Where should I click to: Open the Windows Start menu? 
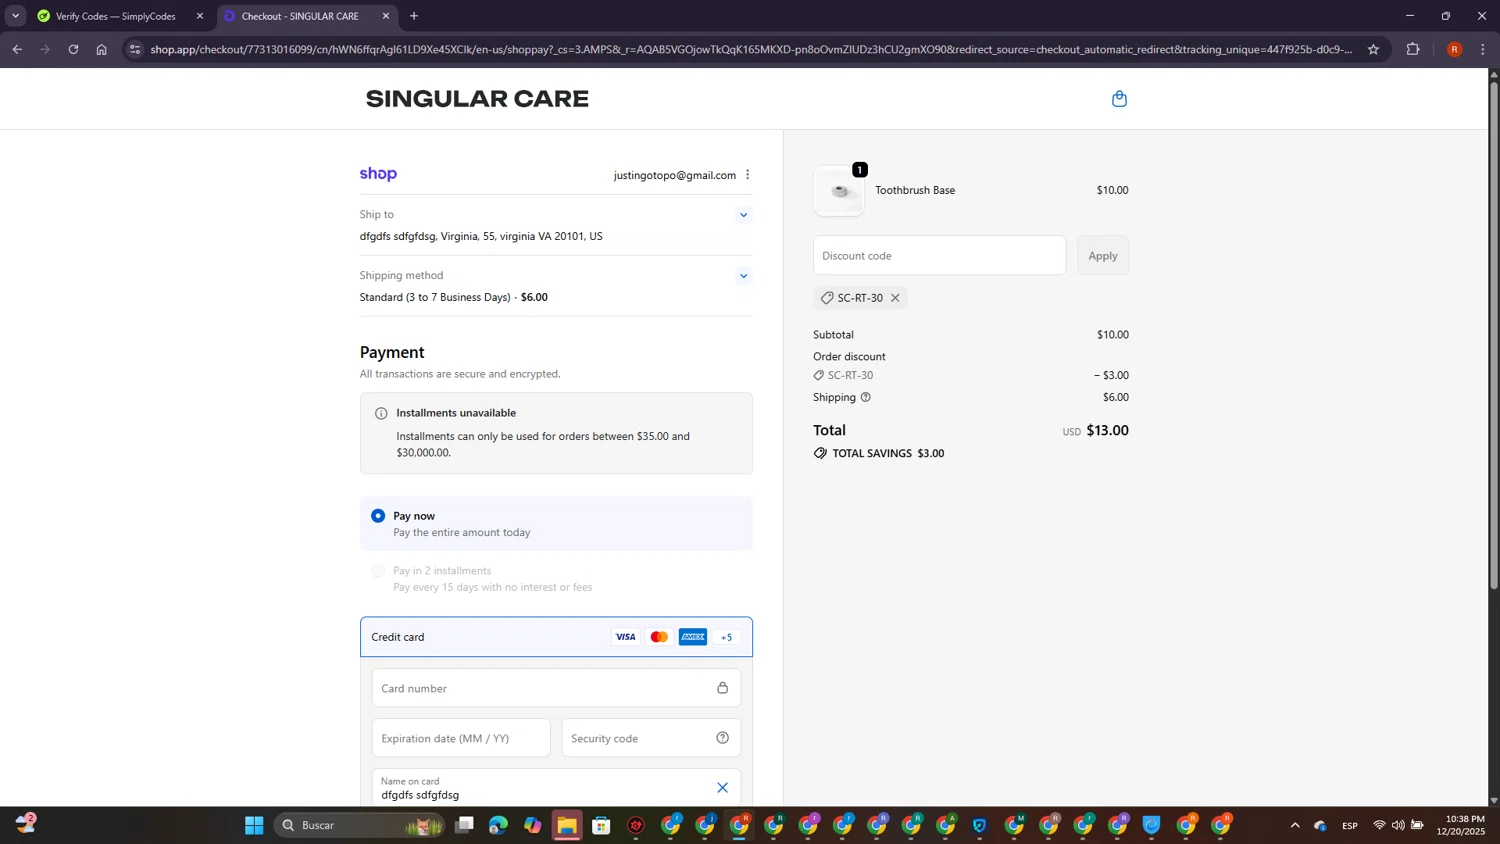(x=254, y=825)
